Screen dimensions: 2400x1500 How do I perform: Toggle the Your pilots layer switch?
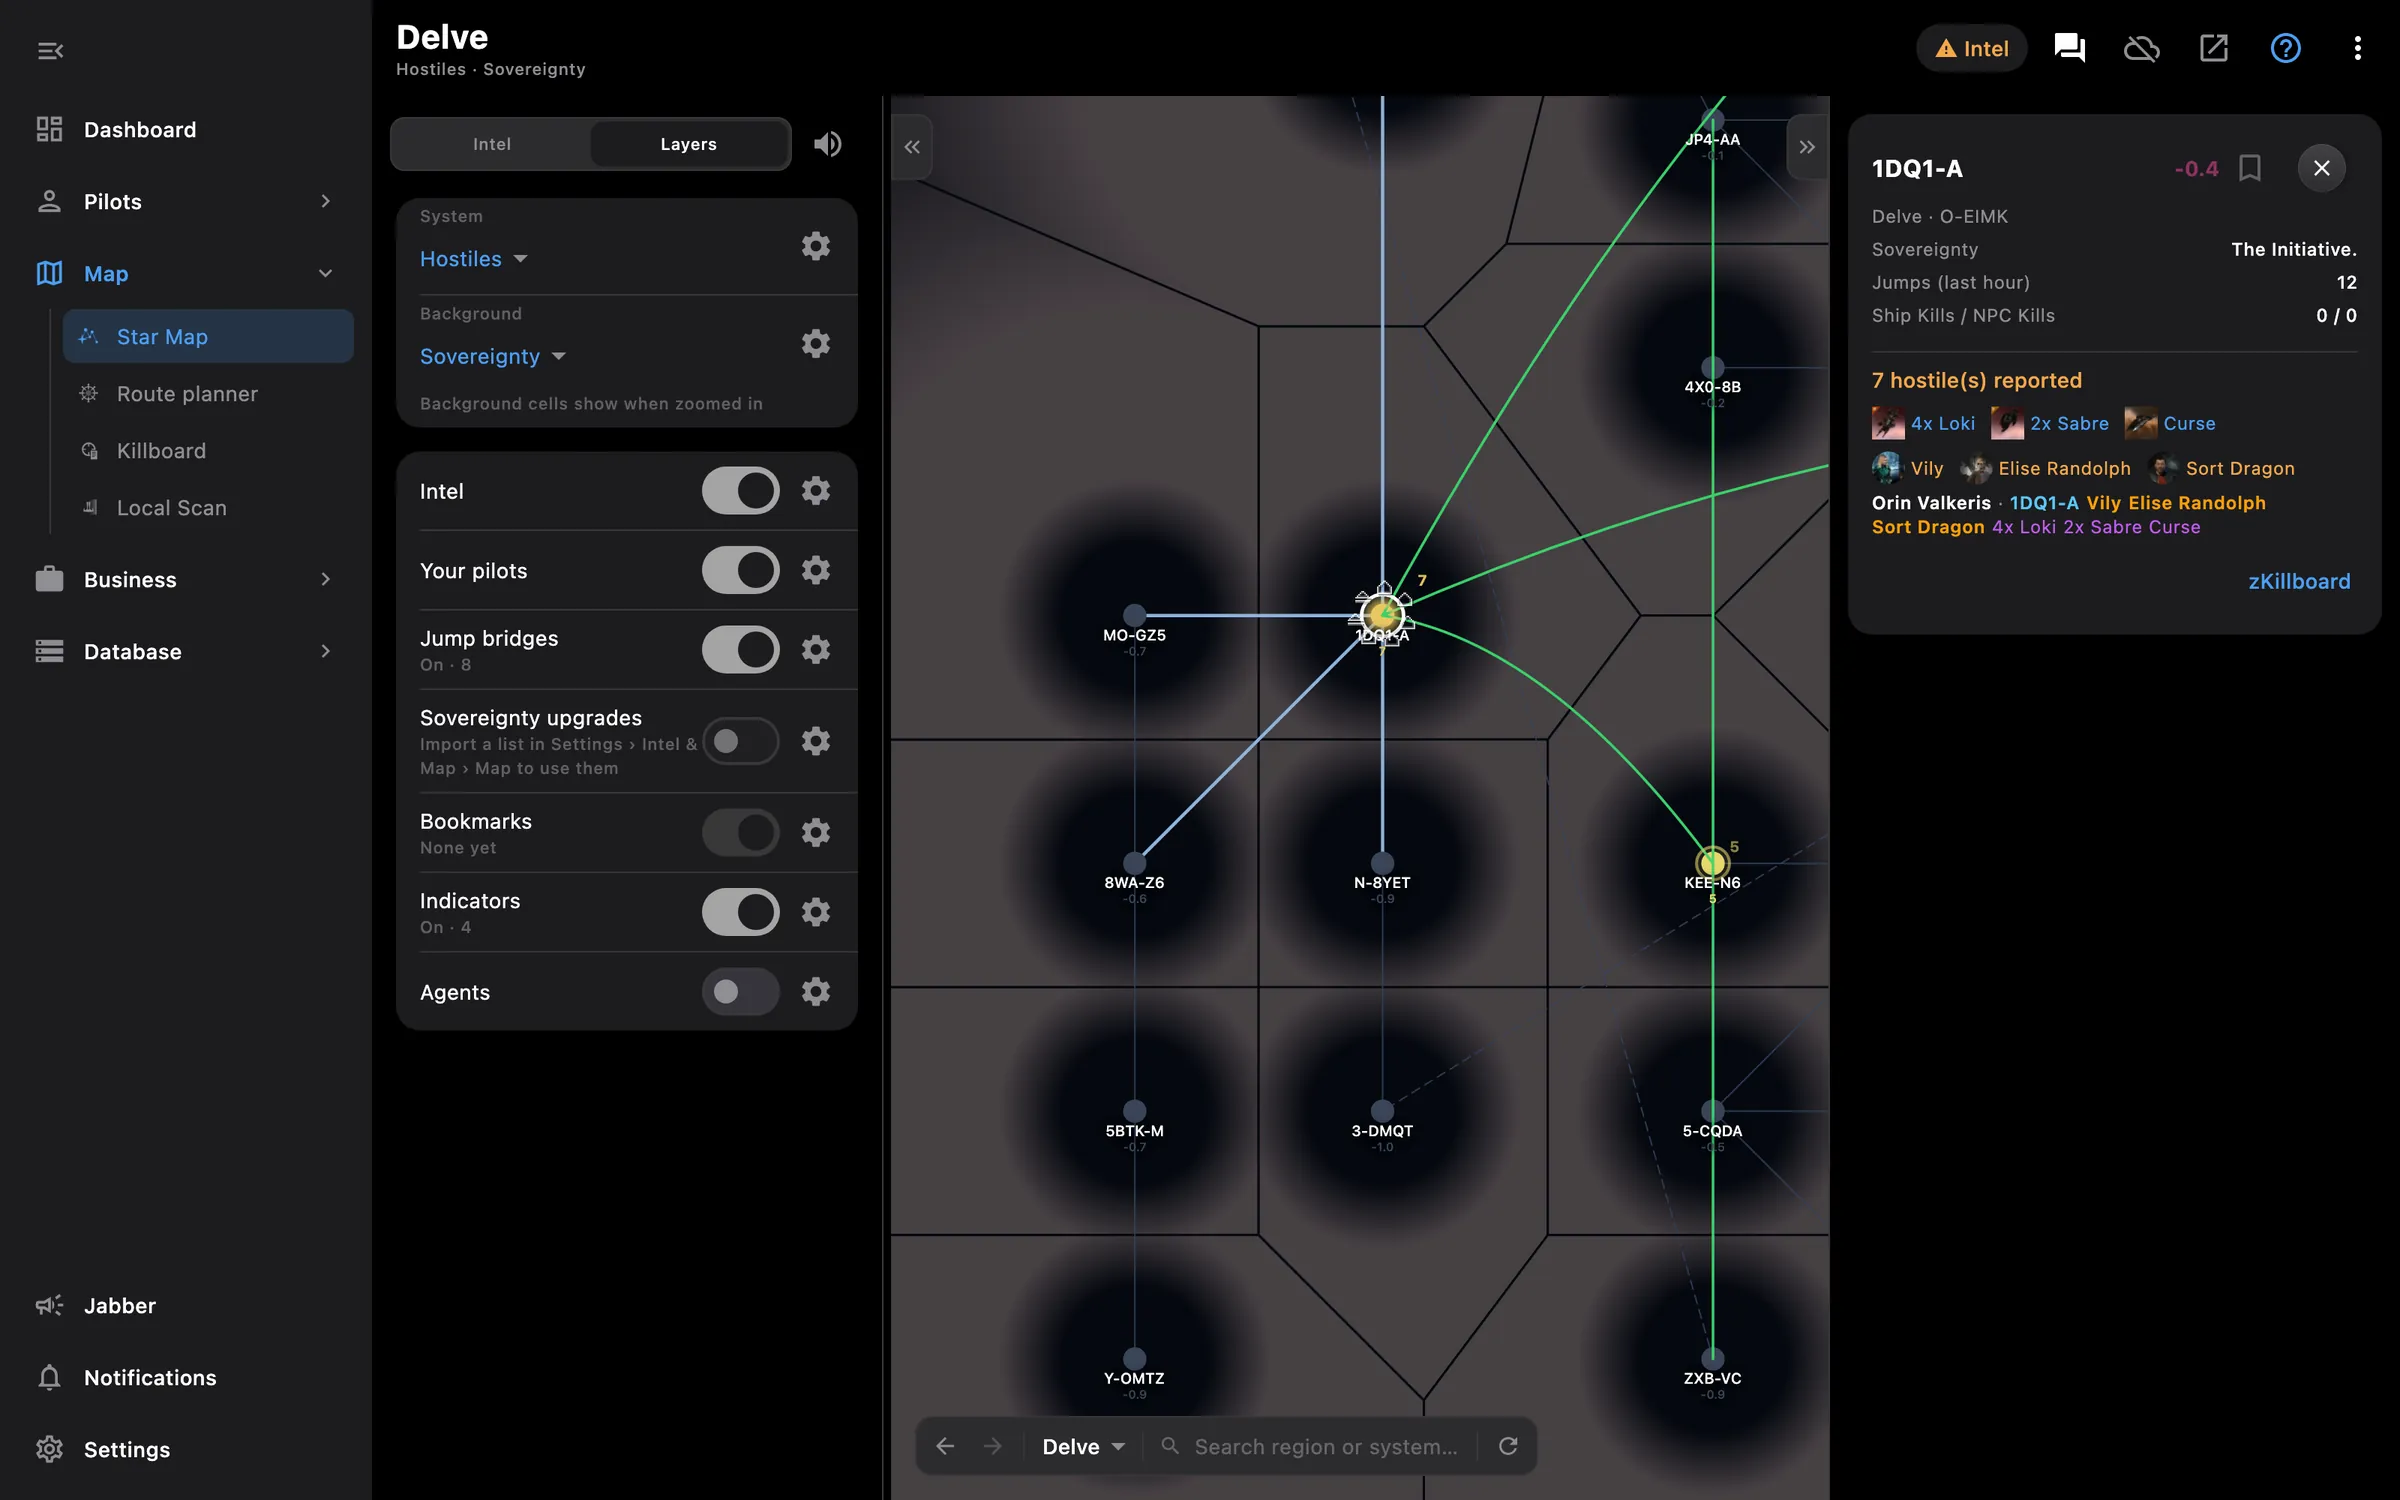[x=740, y=570]
